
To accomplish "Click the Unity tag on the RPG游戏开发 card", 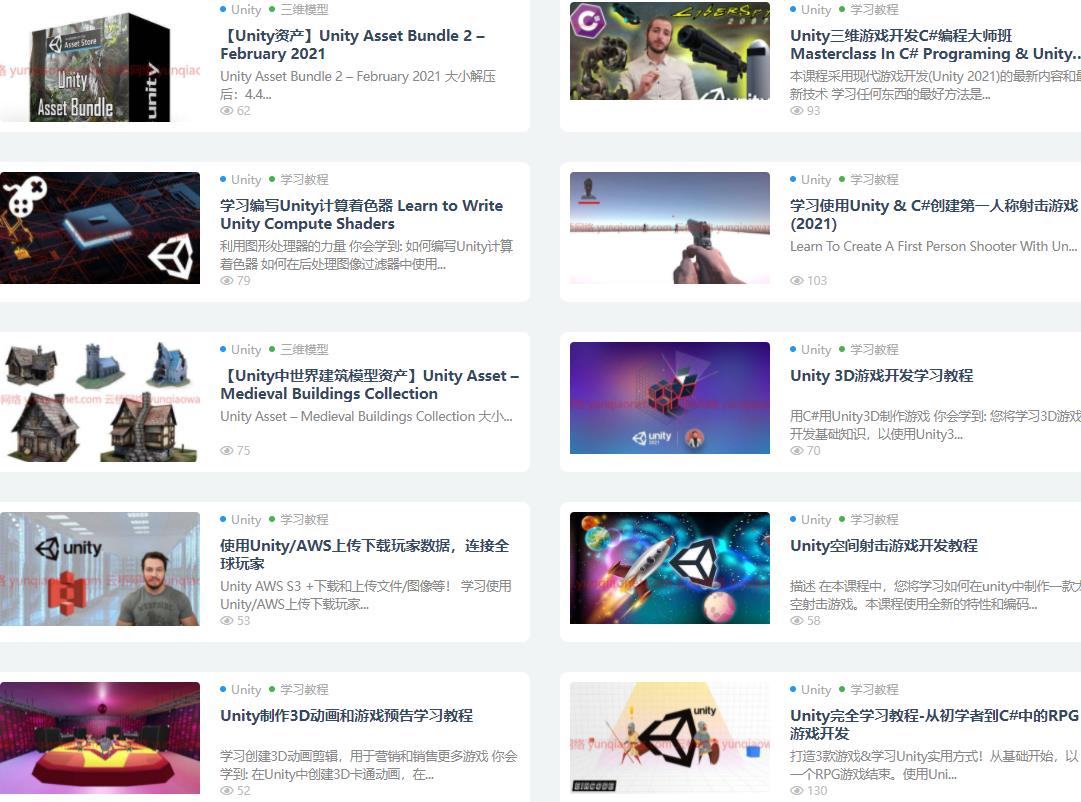I will [816, 690].
